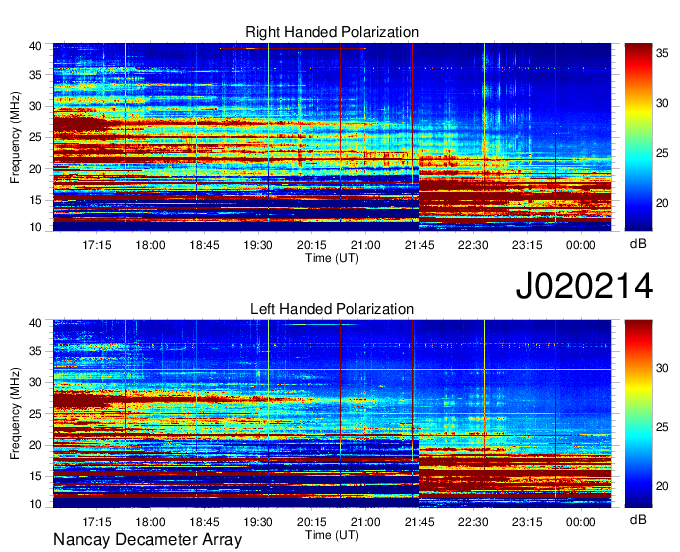Click the 23:15 time tick on the left-handed plot
This screenshot has height=552, width=680.
pyautogui.click(x=527, y=522)
